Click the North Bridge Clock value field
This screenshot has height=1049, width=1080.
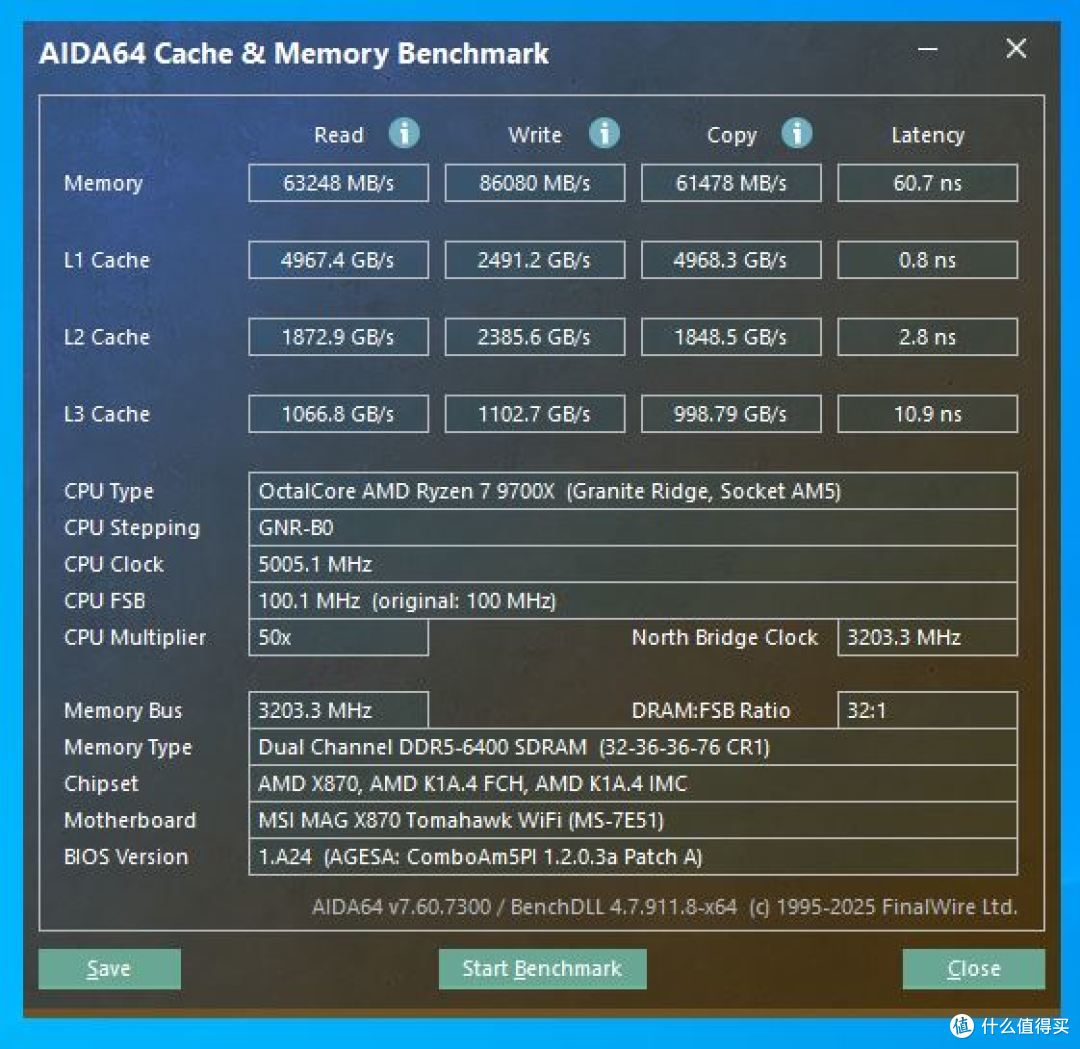click(927, 637)
